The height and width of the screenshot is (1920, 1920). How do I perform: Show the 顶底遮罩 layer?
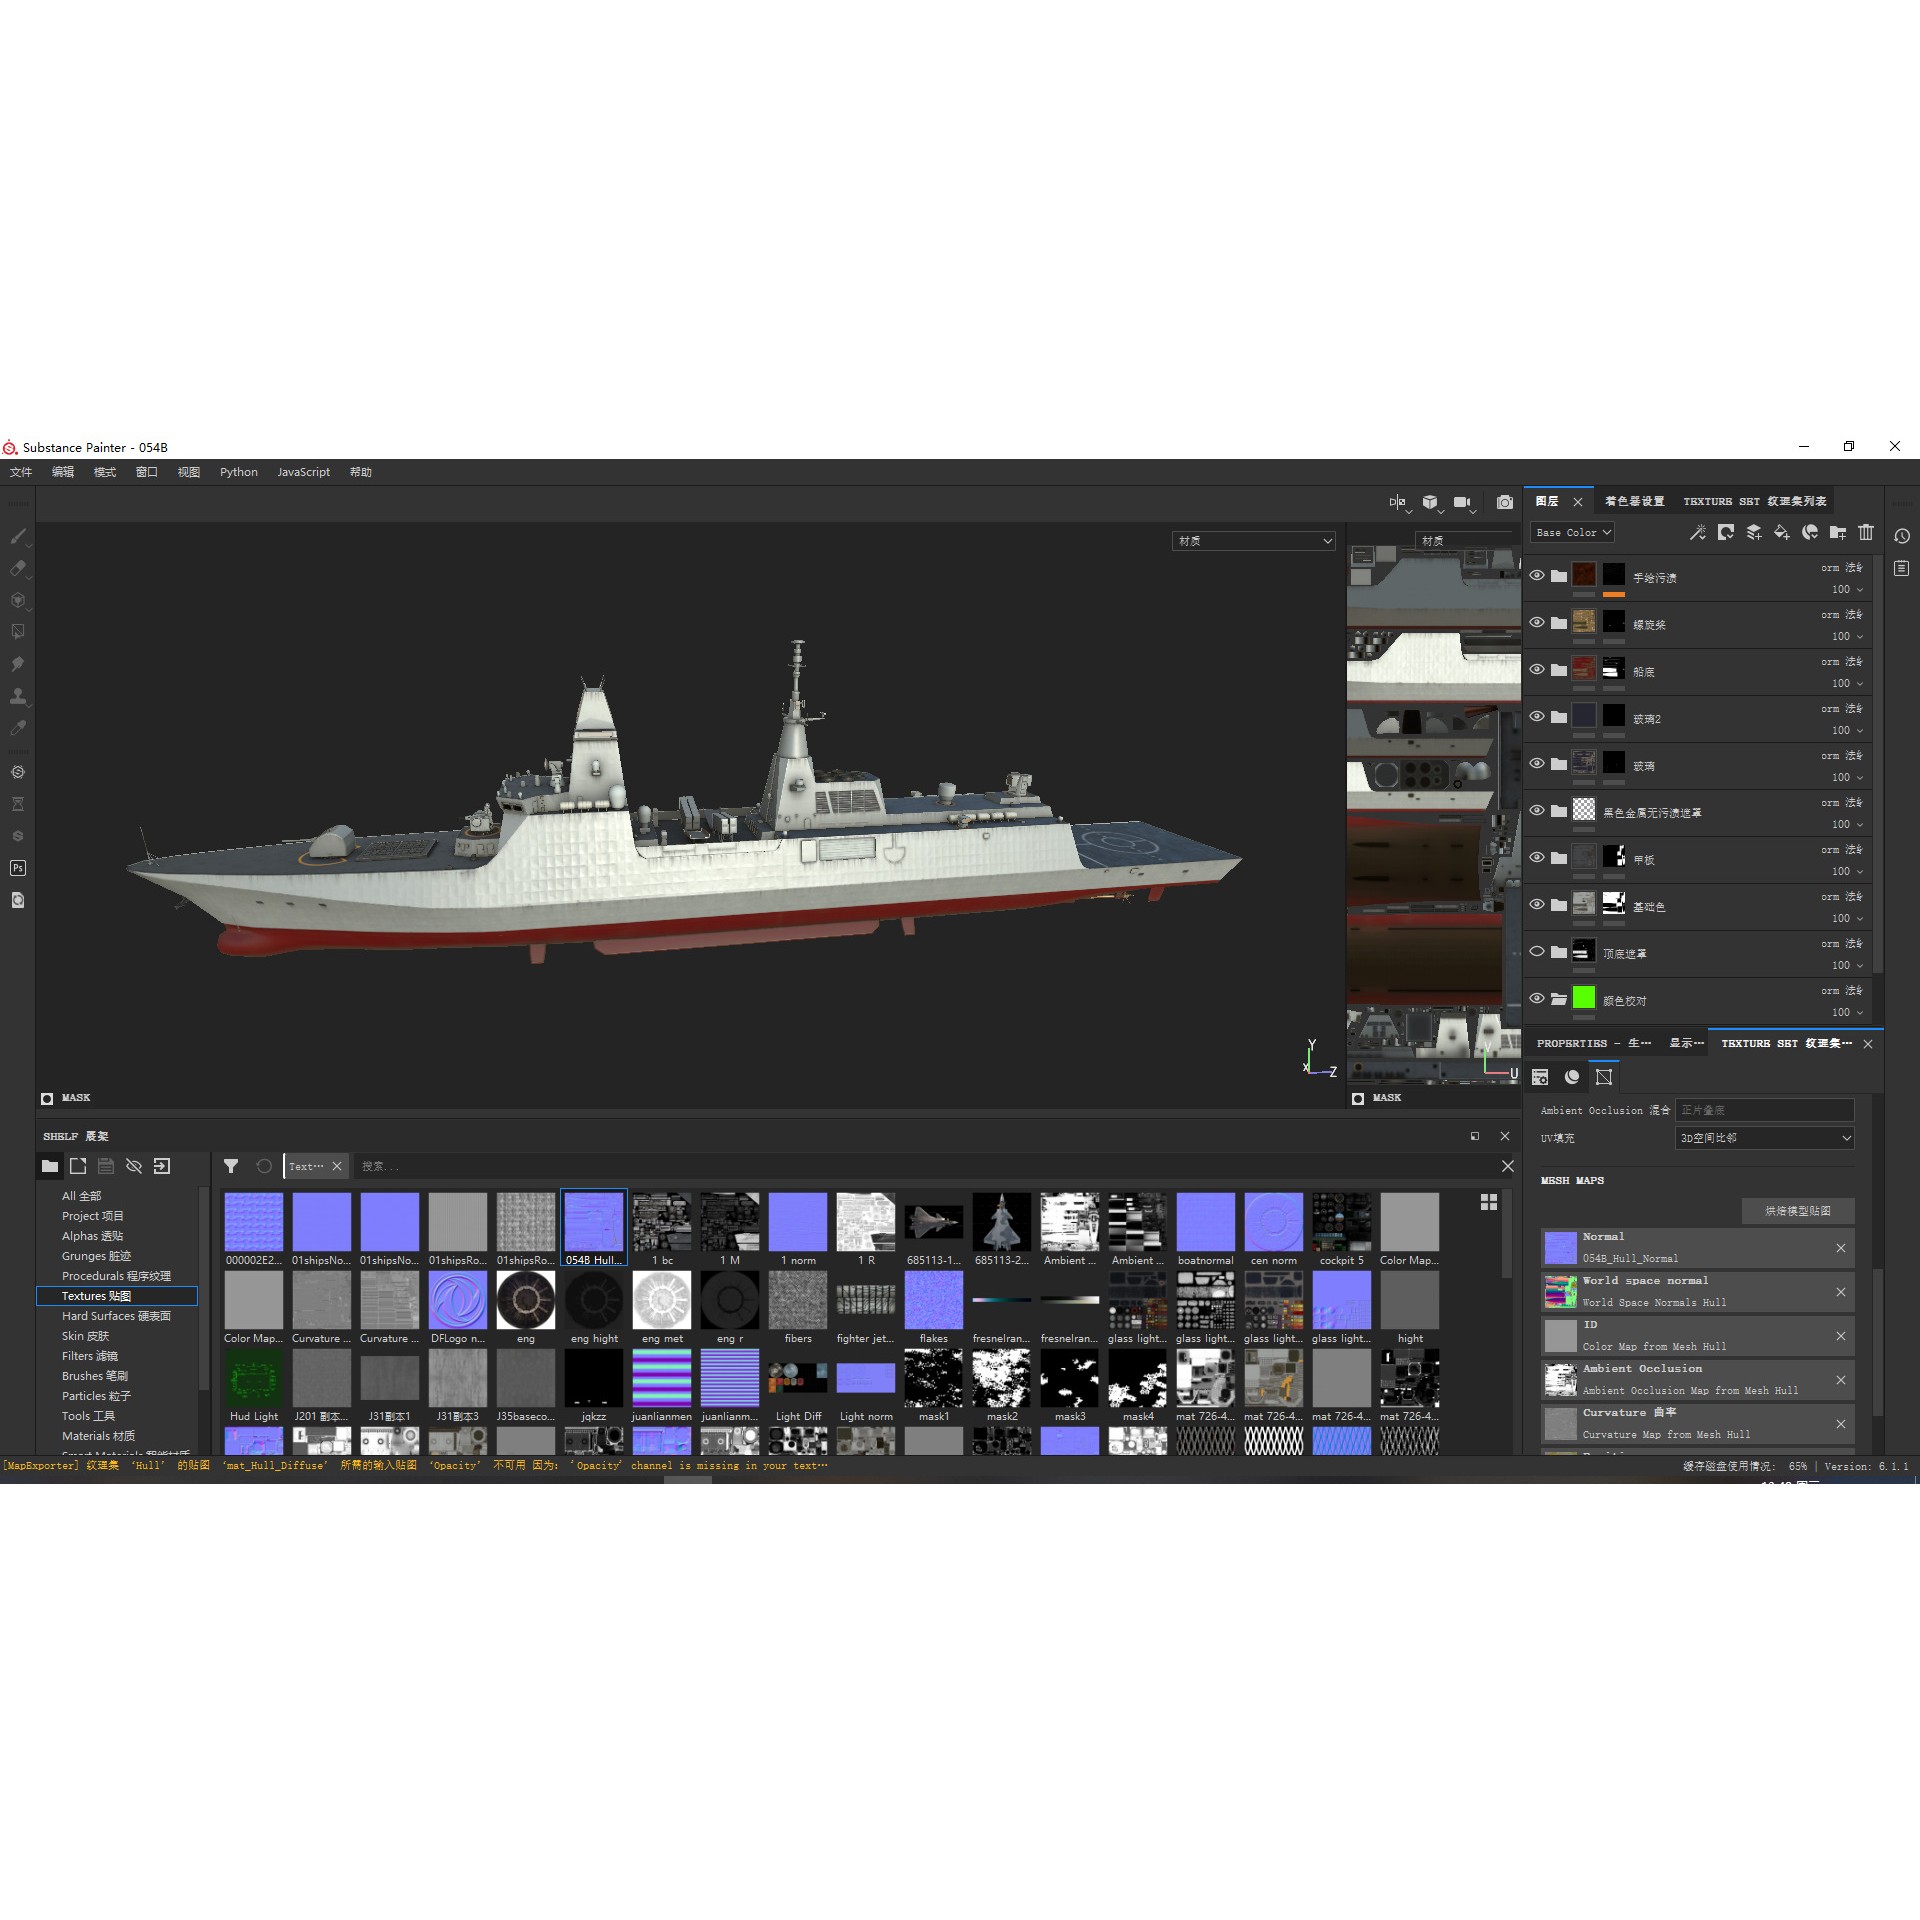1537,952
